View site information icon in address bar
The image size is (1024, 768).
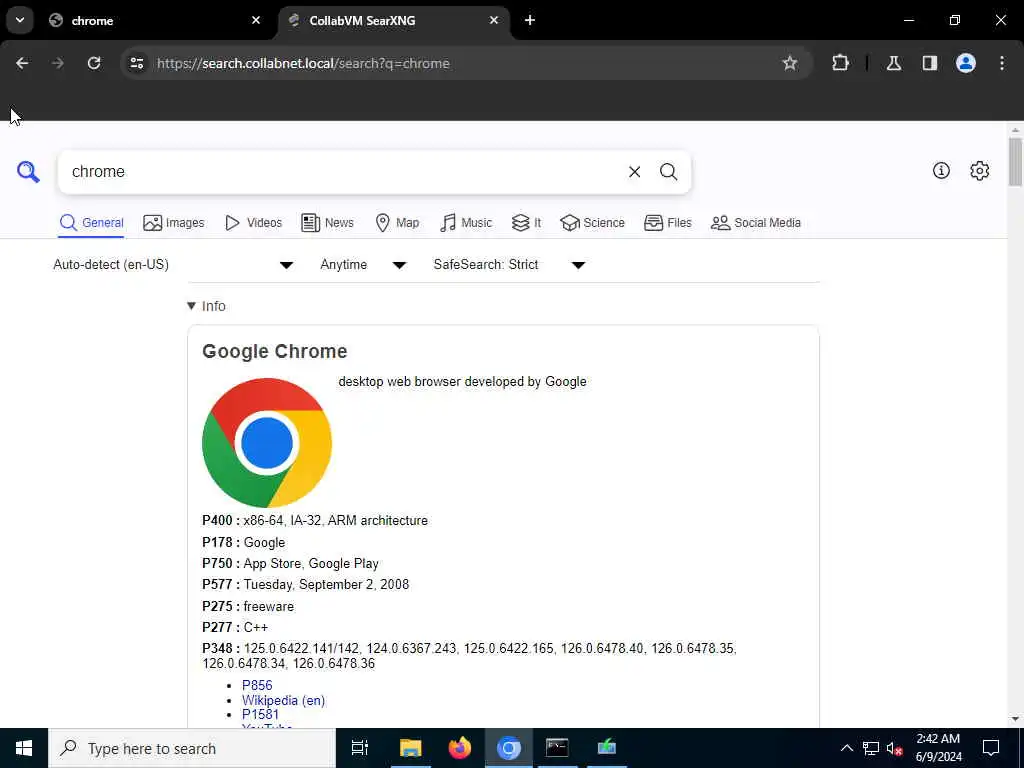coord(136,63)
